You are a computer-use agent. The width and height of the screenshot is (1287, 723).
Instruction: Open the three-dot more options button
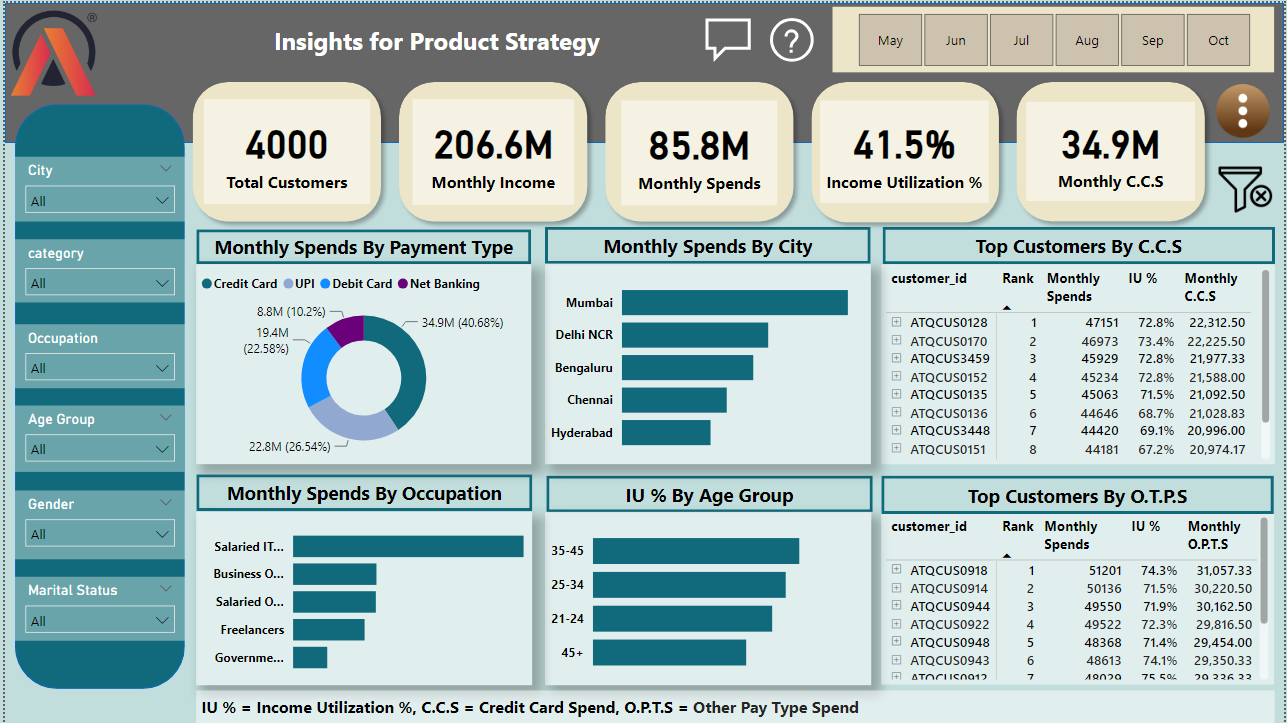1242,110
